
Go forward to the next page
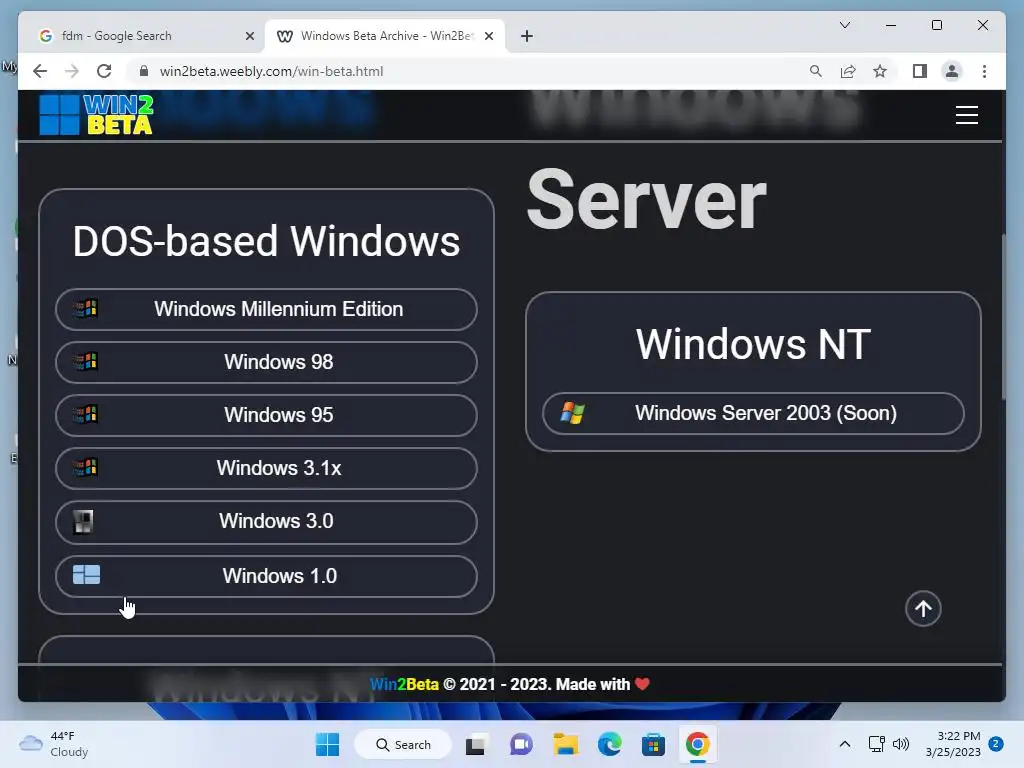[72, 71]
